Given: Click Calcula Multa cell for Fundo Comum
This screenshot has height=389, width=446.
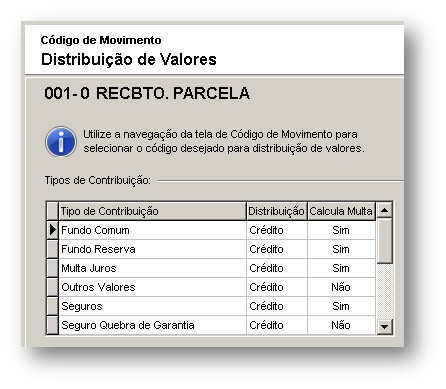Looking at the screenshot, I should [341, 230].
